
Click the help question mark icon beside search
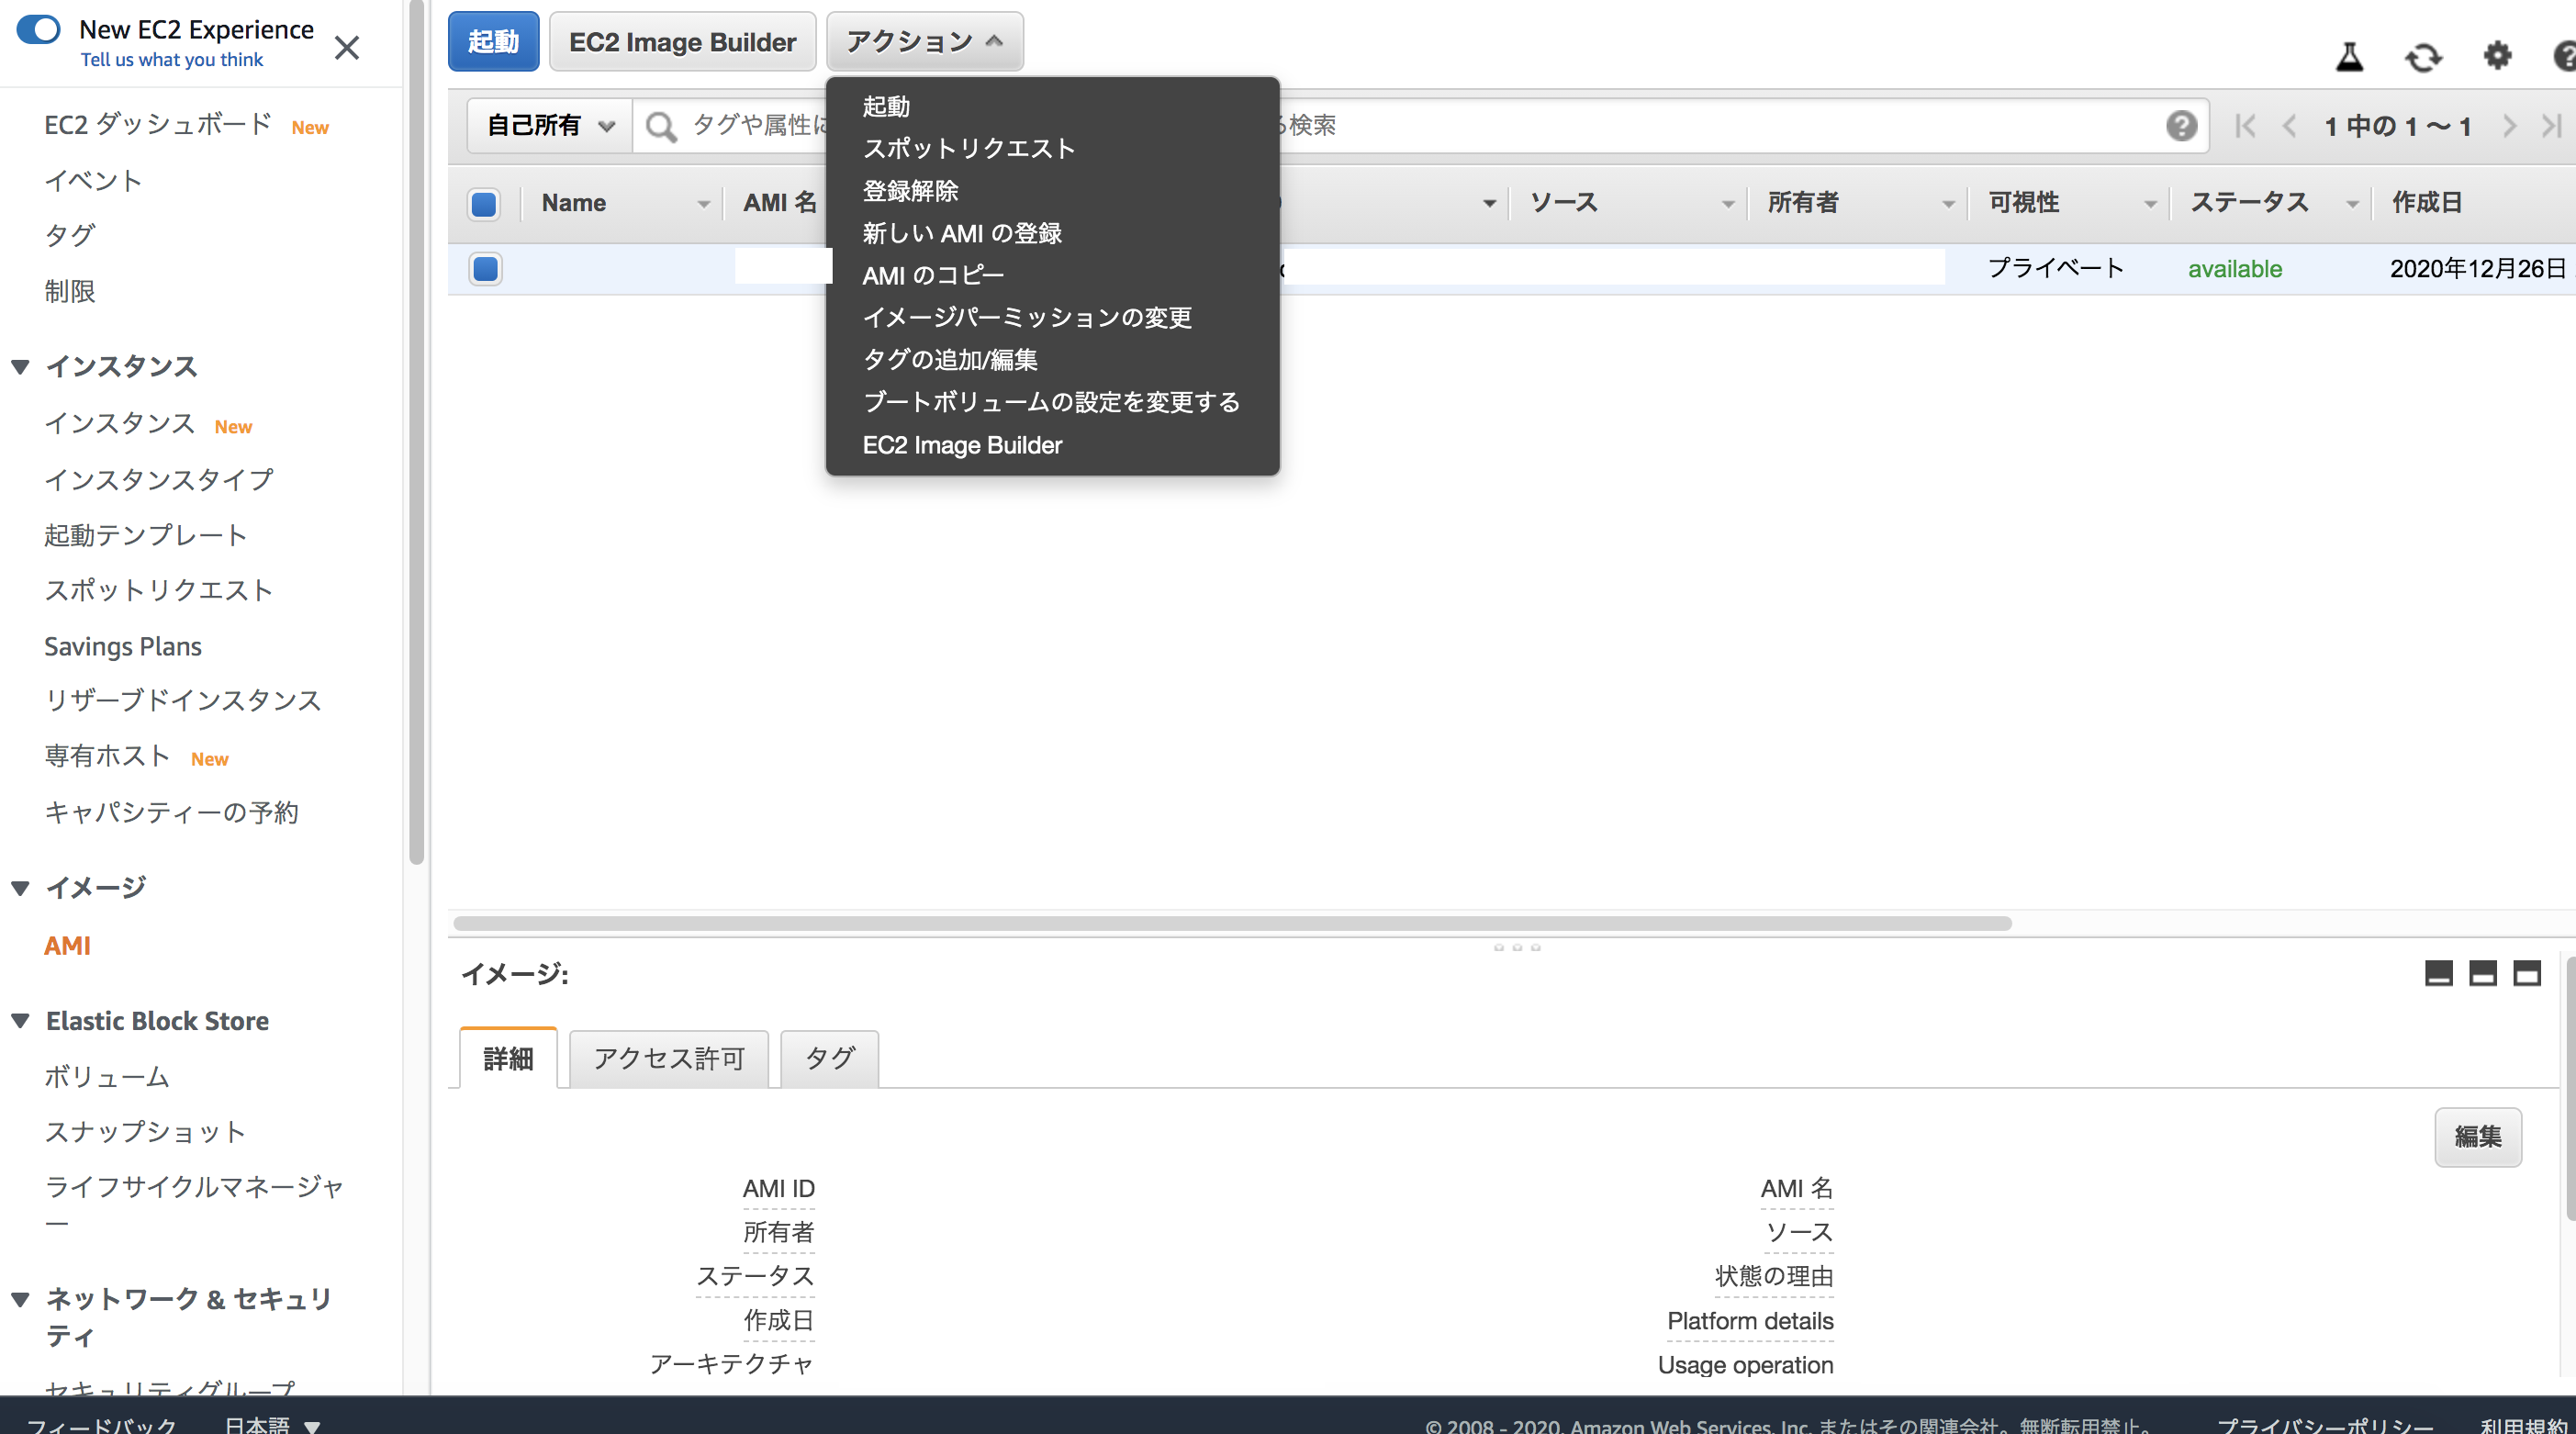2180,125
